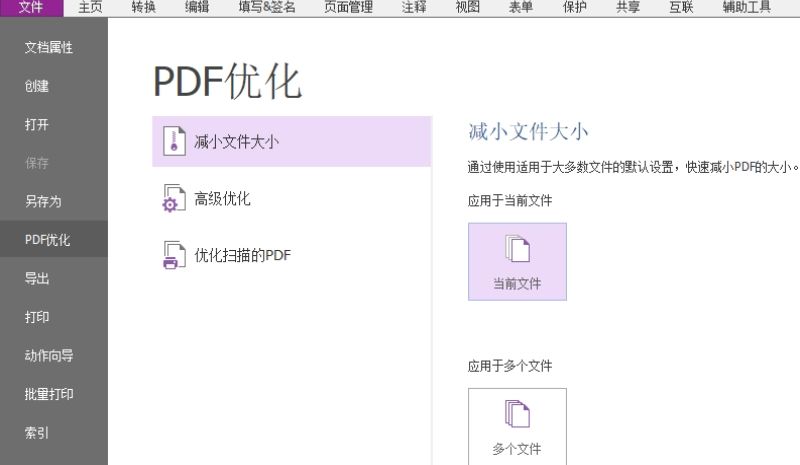Open 文档属性 in the sidebar

[x=49, y=48]
